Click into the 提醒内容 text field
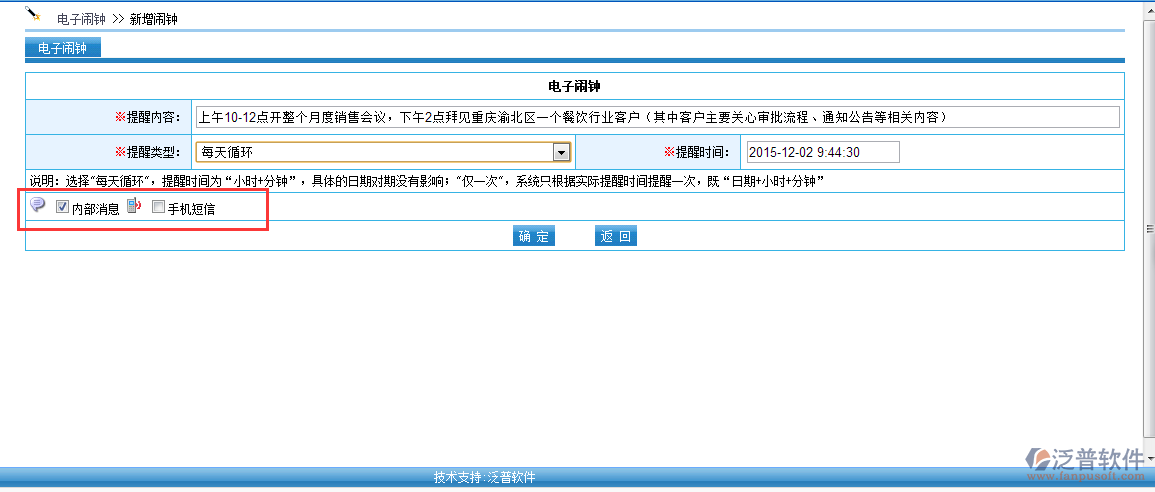This screenshot has width=1155, height=492. pyautogui.click(x=657, y=117)
